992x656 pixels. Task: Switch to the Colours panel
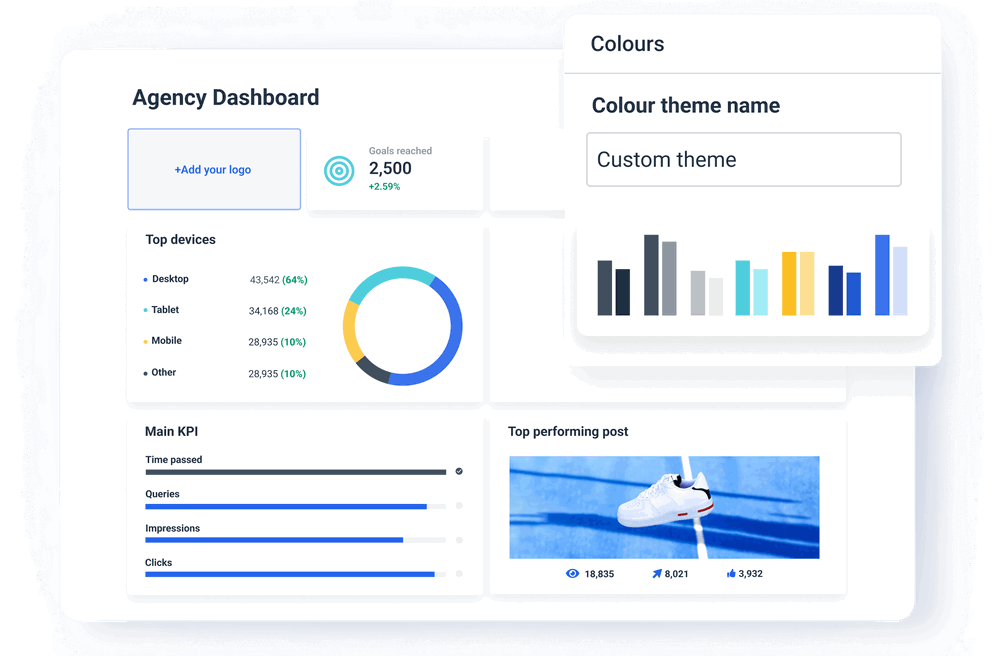point(627,44)
